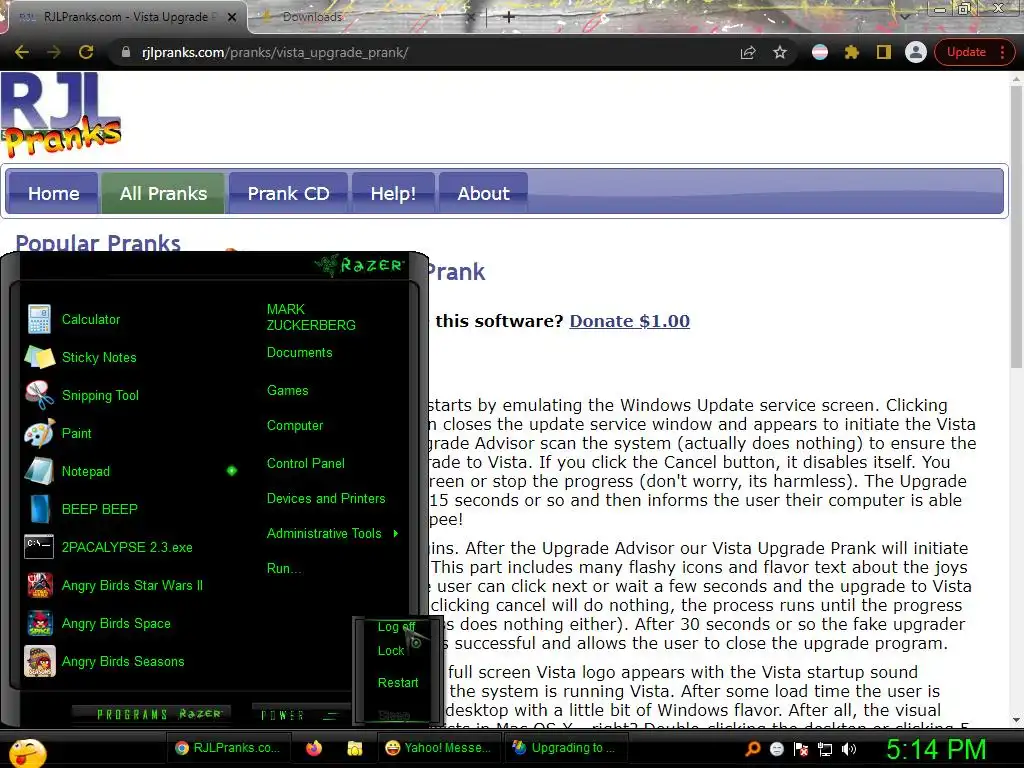Open the round white tray icon

(776, 749)
